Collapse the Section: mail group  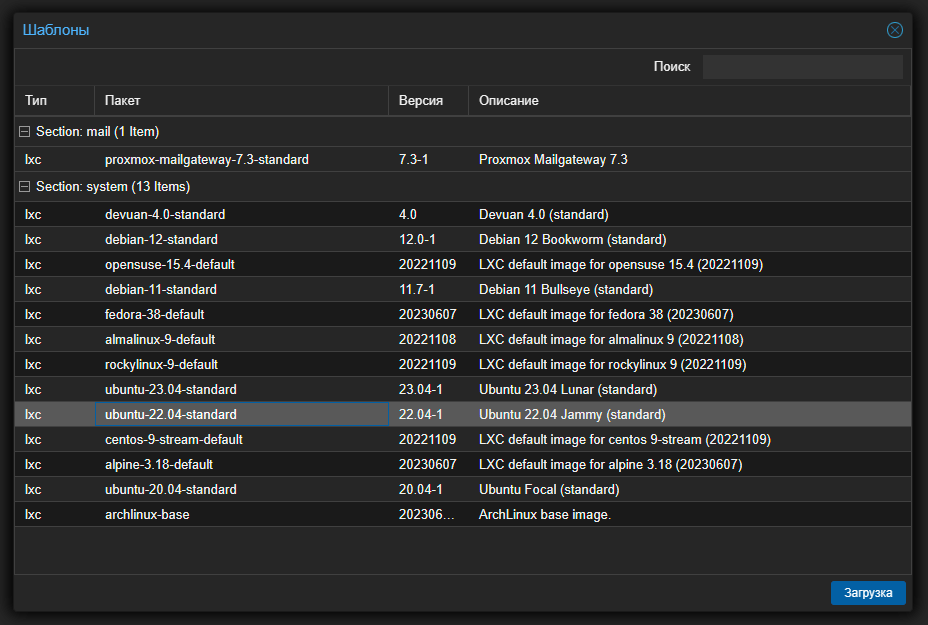point(24,131)
